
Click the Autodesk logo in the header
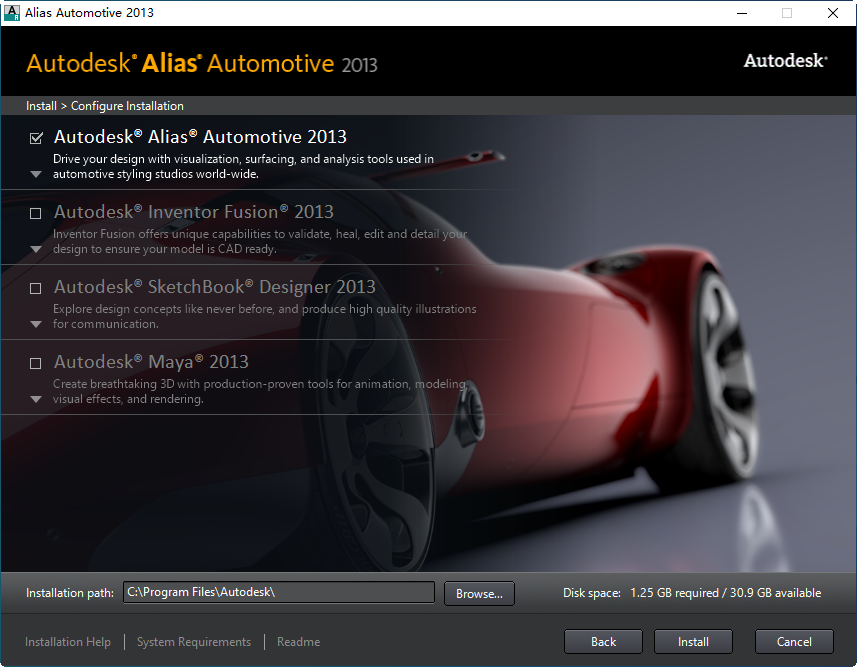pyautogui.click(x=785, y=61)
